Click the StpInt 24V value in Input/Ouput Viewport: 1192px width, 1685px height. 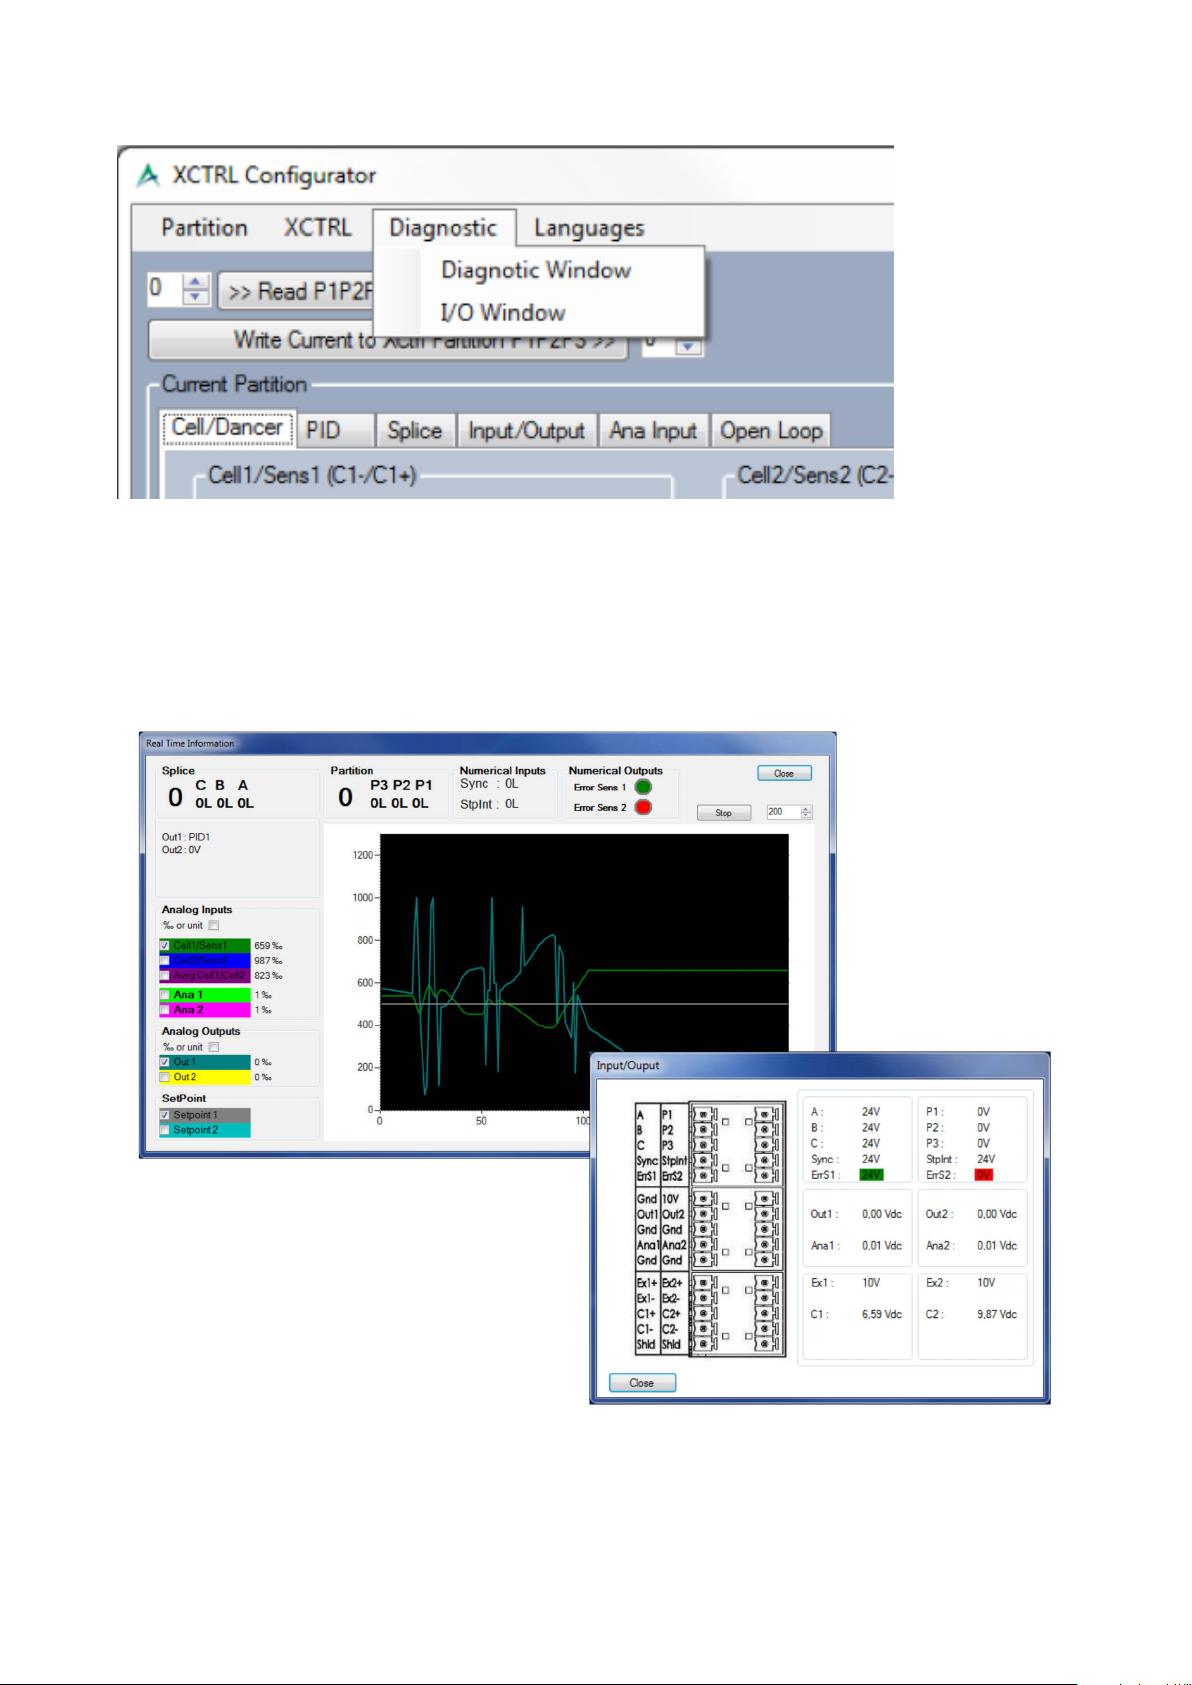986,1159
